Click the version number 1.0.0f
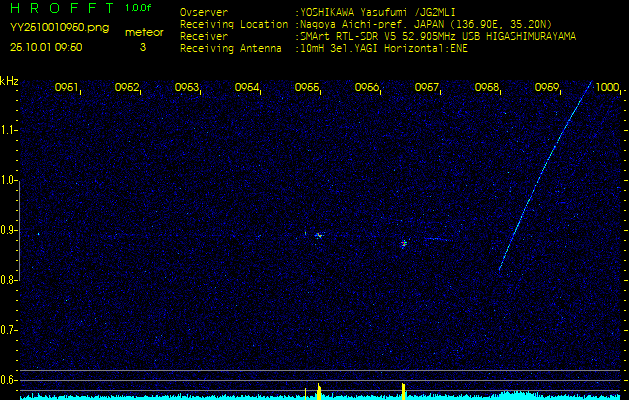Image resolution: width=629 pixels, height=400 pixels. pyautogui.click(x=138, y=8)
